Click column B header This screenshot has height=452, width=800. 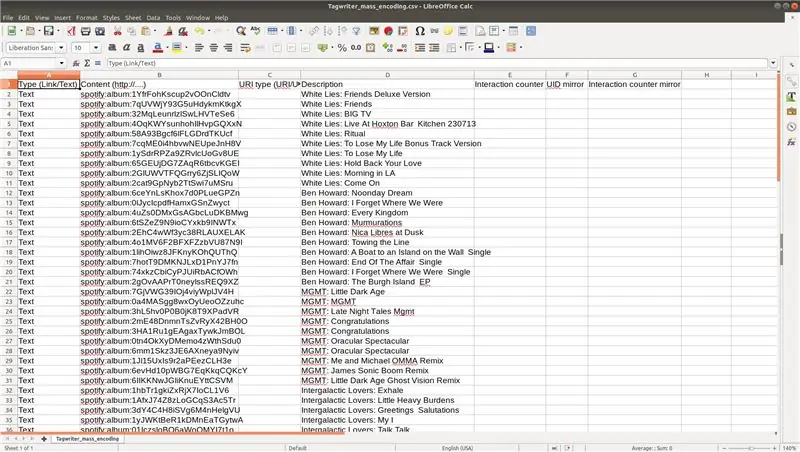click(x=159, y=75)
